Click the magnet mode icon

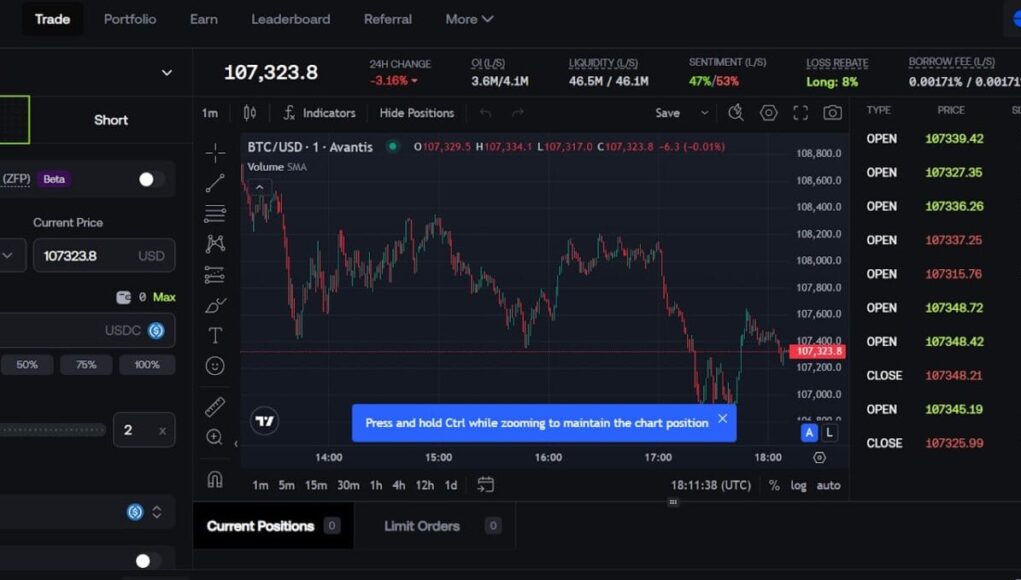tap(214, 479)
